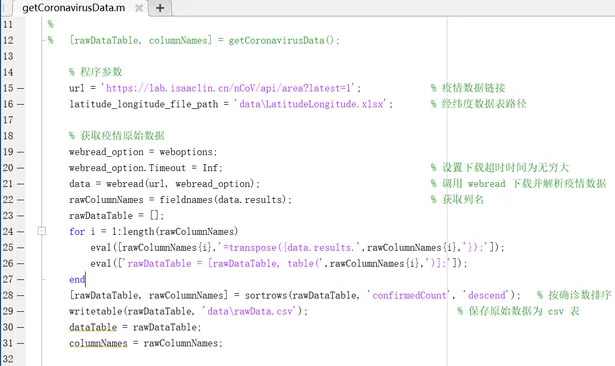This screenshot has width=615, height=366.
Task: Click '% 获取疫情原始数据' comment on line 18
Action: tap(117, 136)
